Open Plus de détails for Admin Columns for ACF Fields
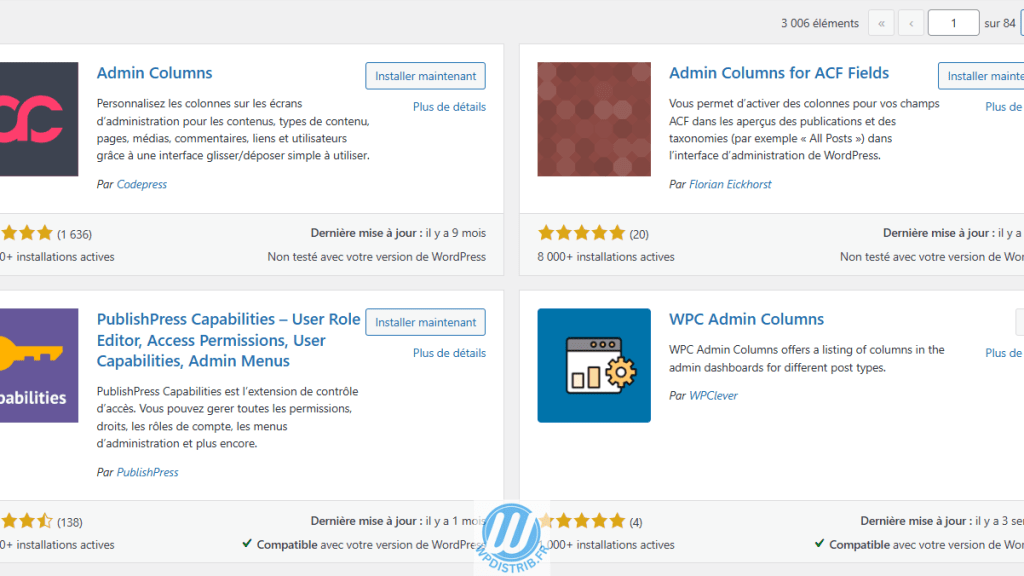The width and height of the screenshot is (1024, 576). (x=1004, y=106)
